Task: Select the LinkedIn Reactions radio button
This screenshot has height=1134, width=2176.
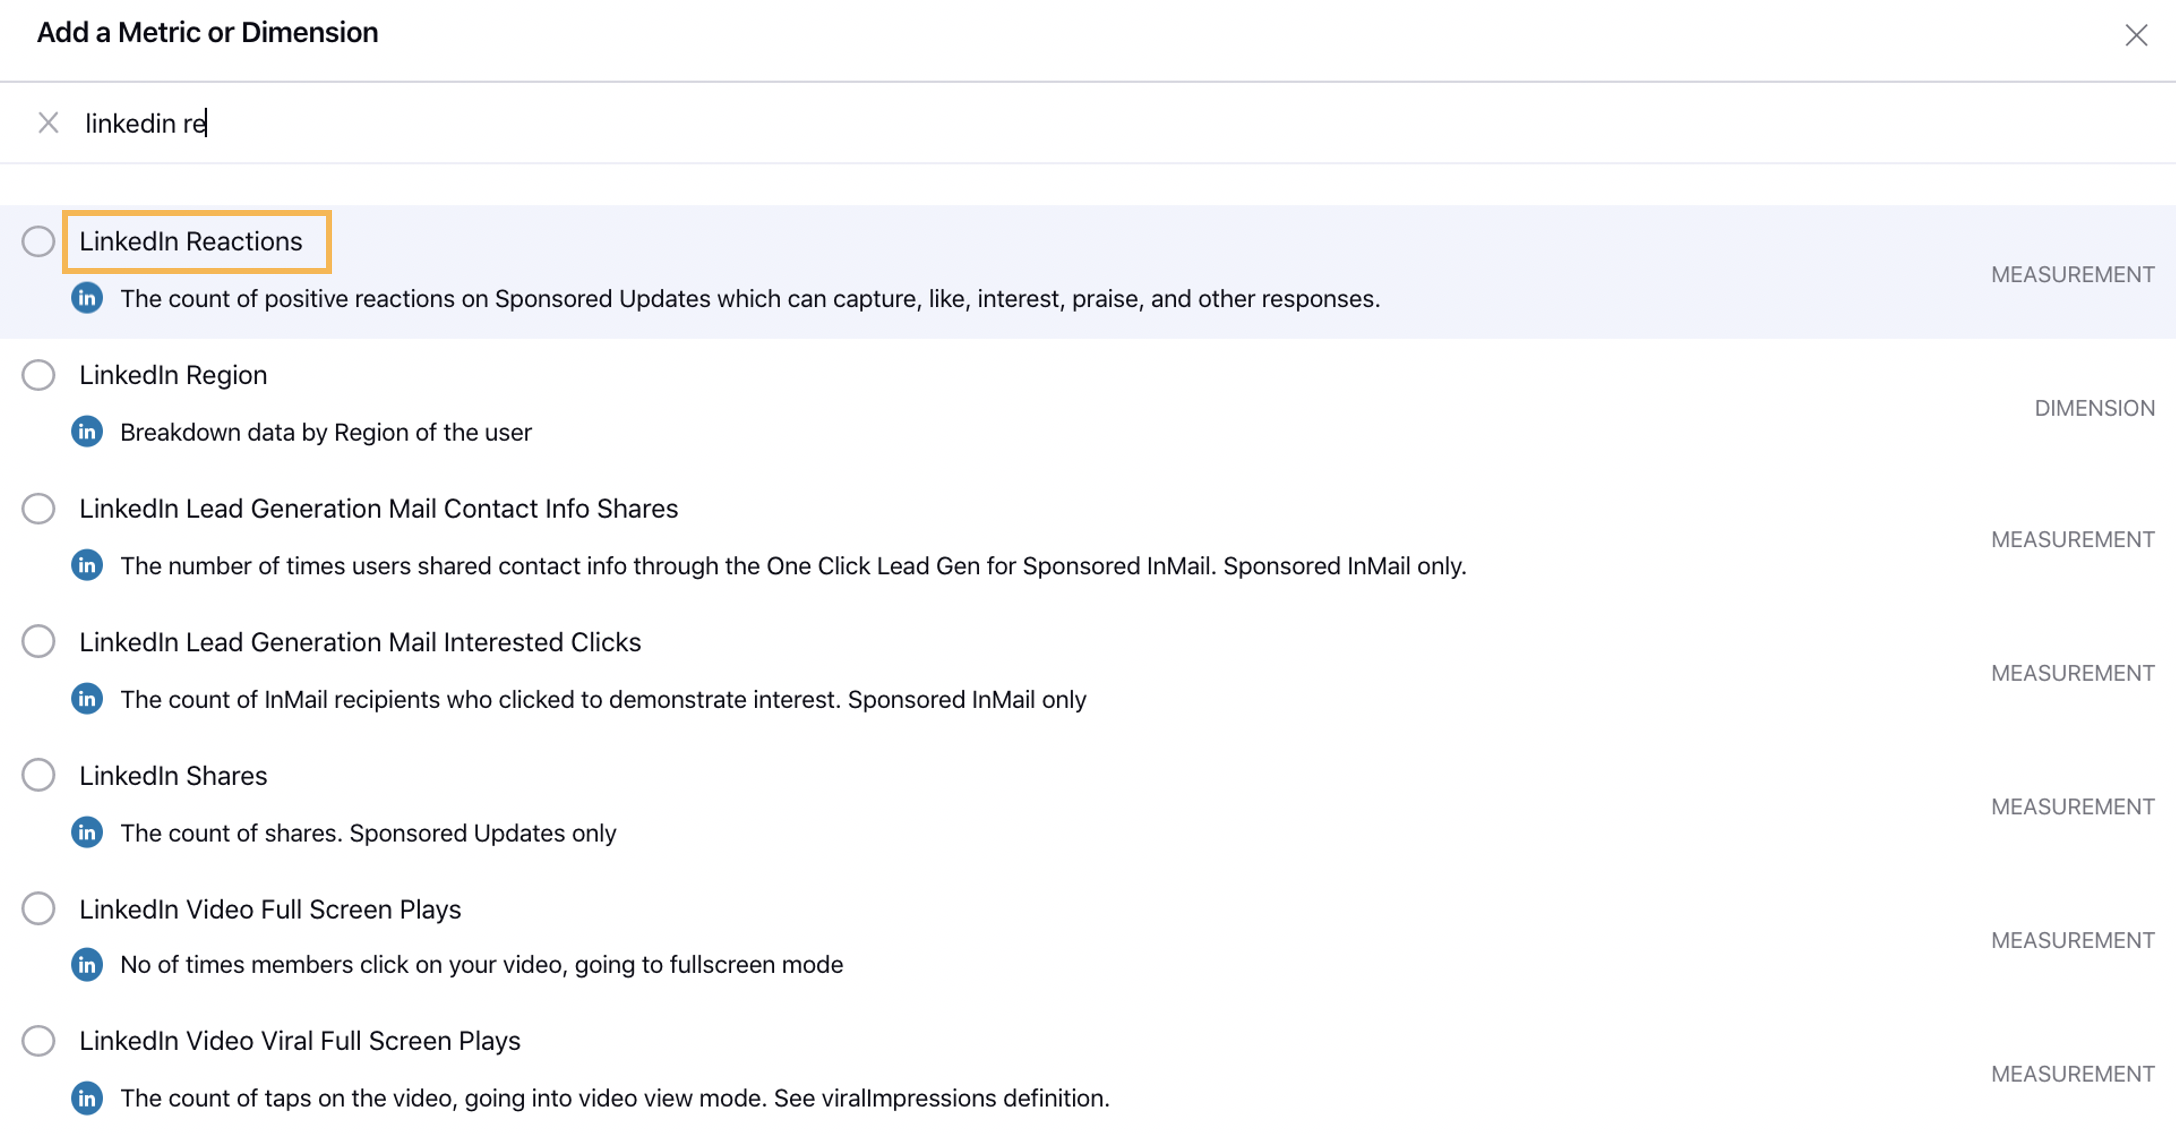Action: [x=38, y=241]
